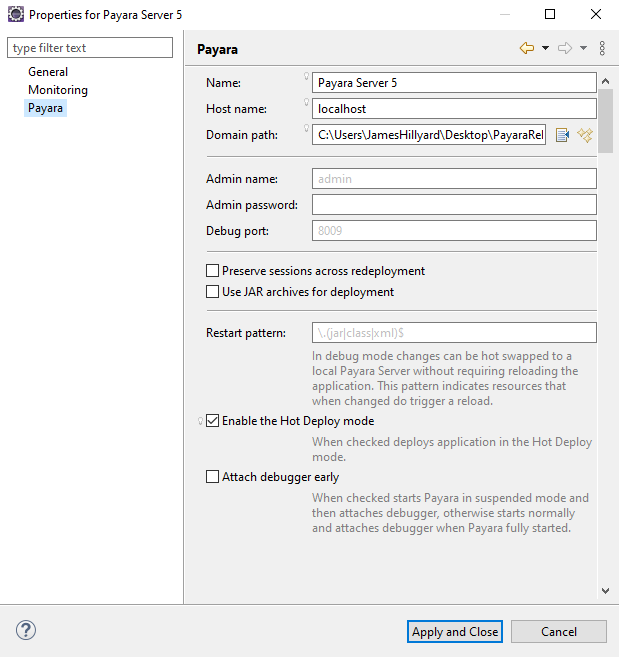Click the forward navigation arrow icon
The image size is (619, 657).
point(565,48)
